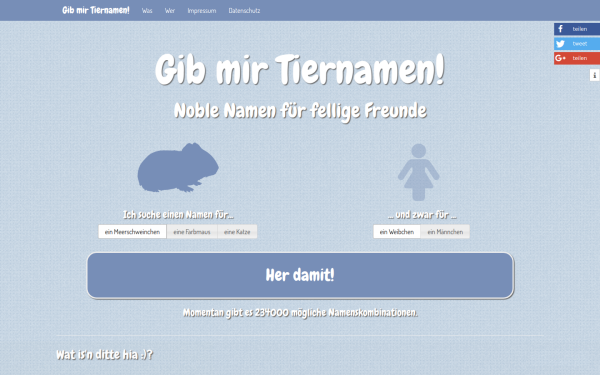Image resolution: width=600 pixels, height=375 pixels.
Task: Choose 'ein Männchen' gender option
Action: [x=445, y=232]
